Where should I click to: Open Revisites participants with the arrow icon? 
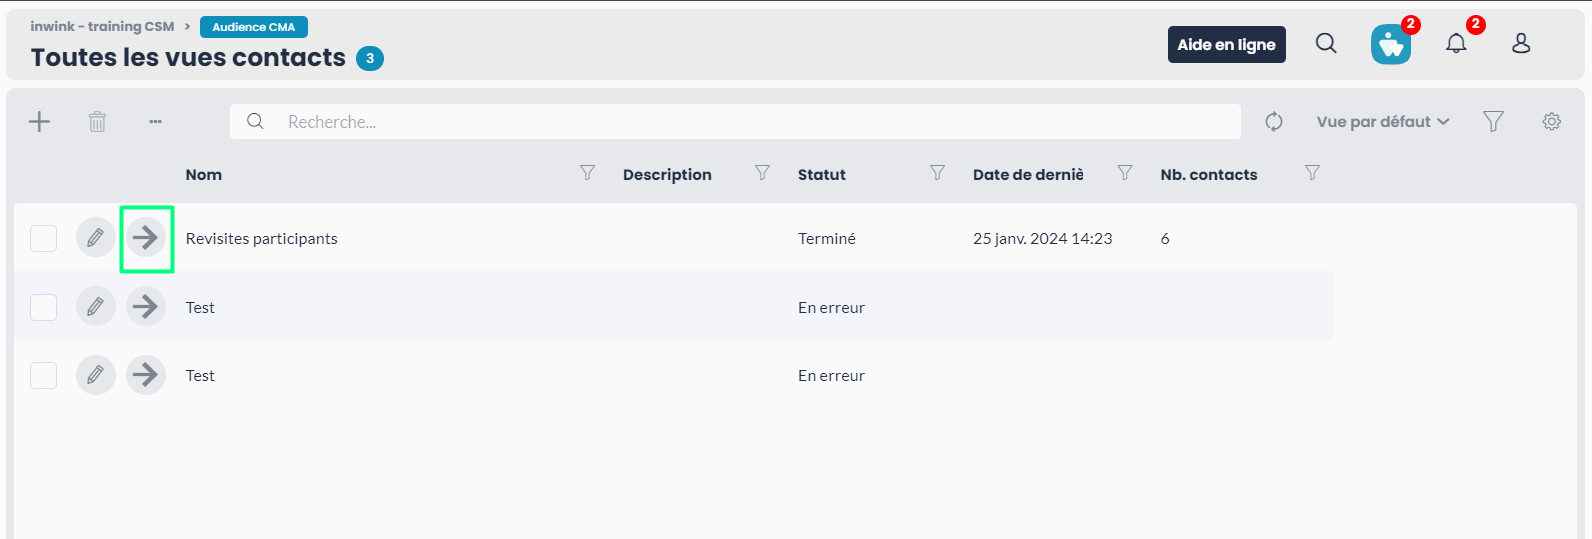[146, 238]
